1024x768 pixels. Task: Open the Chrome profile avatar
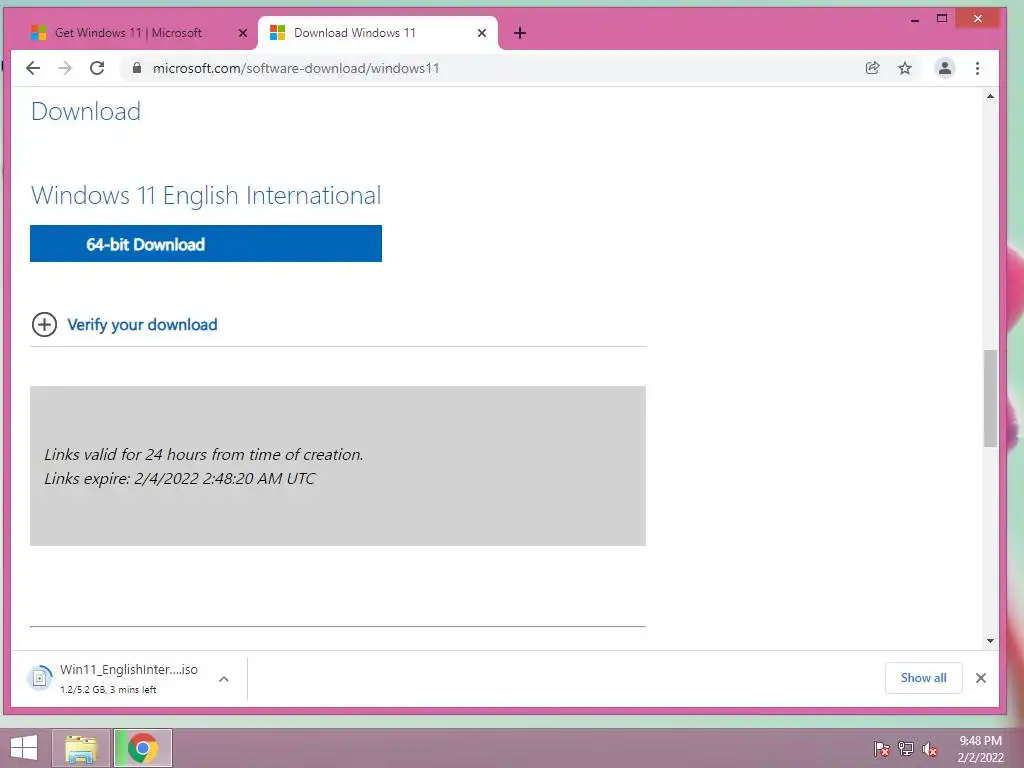[x=944, y=68]
